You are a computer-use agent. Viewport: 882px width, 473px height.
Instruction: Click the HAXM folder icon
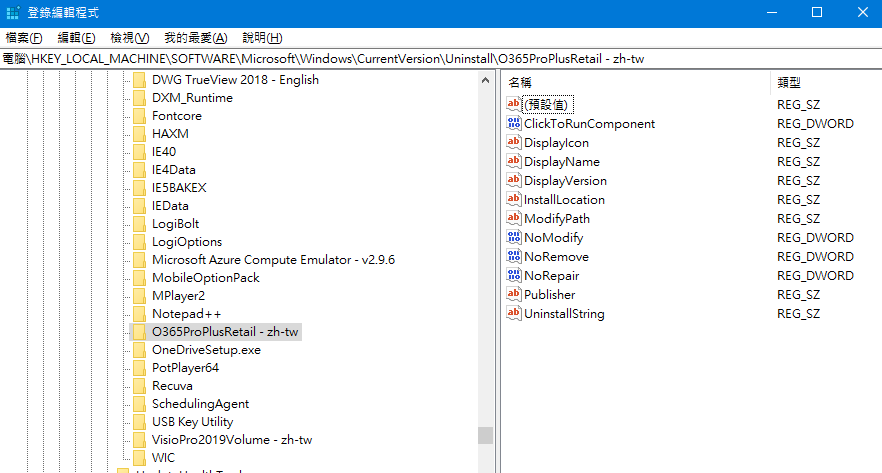139,134
